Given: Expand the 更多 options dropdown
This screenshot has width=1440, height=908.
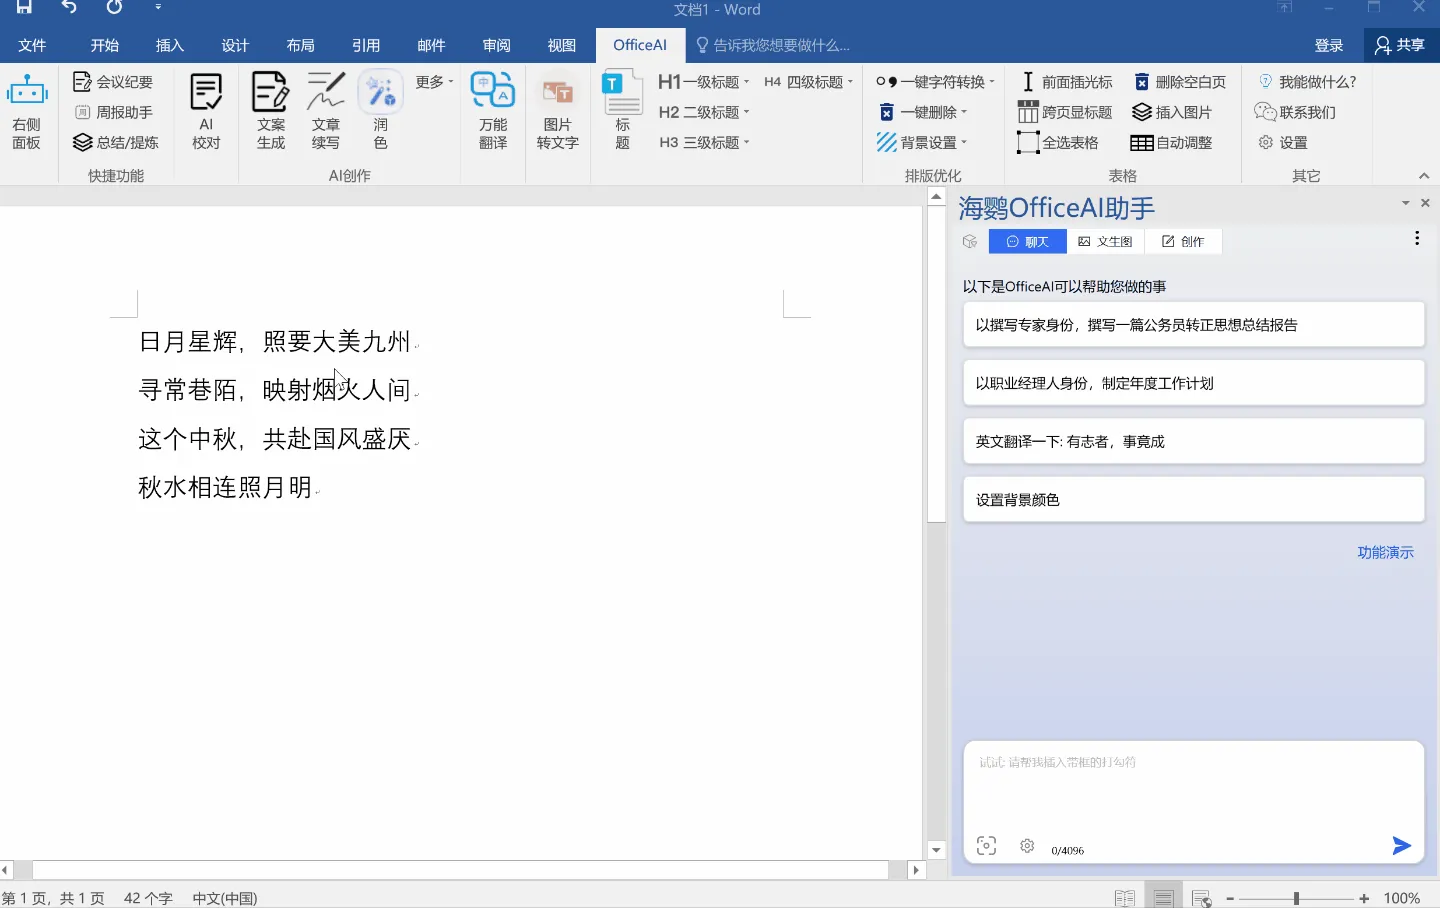Looking at the screenshot, I should coord(433,81).
